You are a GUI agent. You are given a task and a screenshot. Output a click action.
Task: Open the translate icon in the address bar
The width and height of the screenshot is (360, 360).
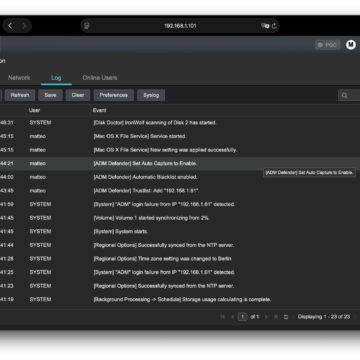point(265,26)
